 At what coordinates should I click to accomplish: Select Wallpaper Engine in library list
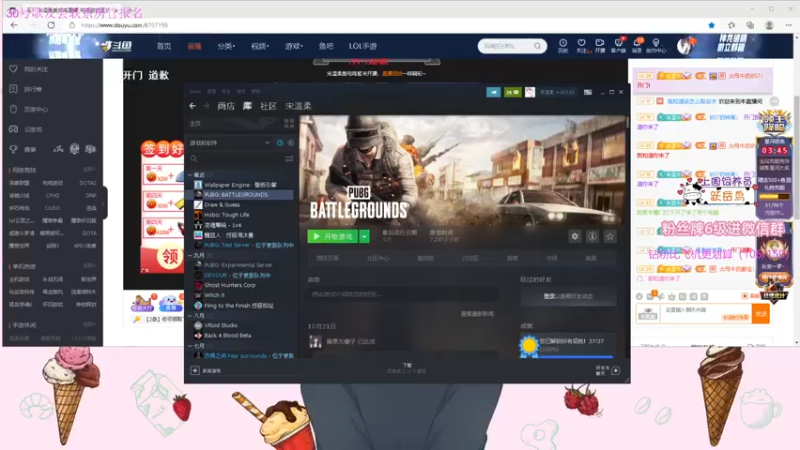[x=240, y=185]
